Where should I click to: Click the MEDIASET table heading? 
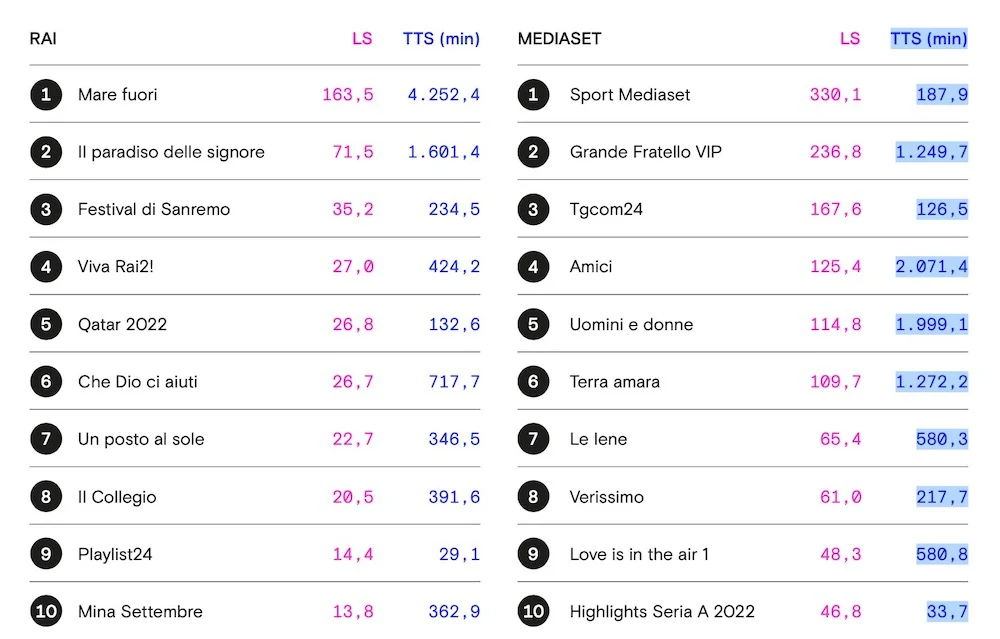click(x=559, y=39)
